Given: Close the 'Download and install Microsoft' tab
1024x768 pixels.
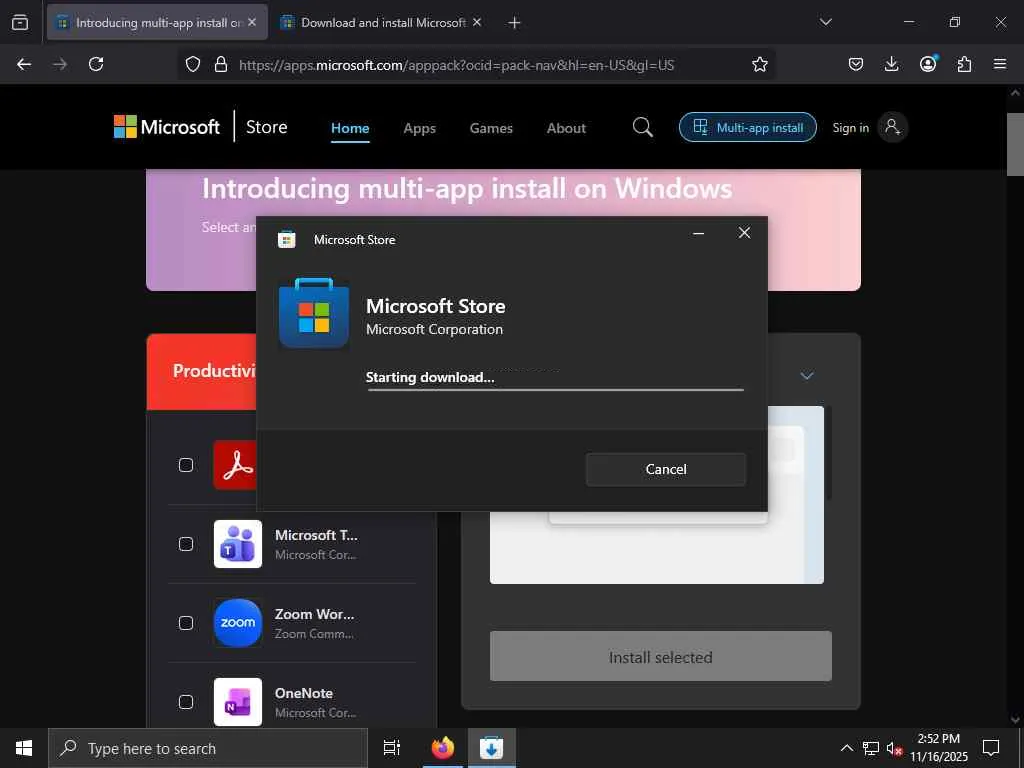Looking at the screenshot, I should [477, 22].
